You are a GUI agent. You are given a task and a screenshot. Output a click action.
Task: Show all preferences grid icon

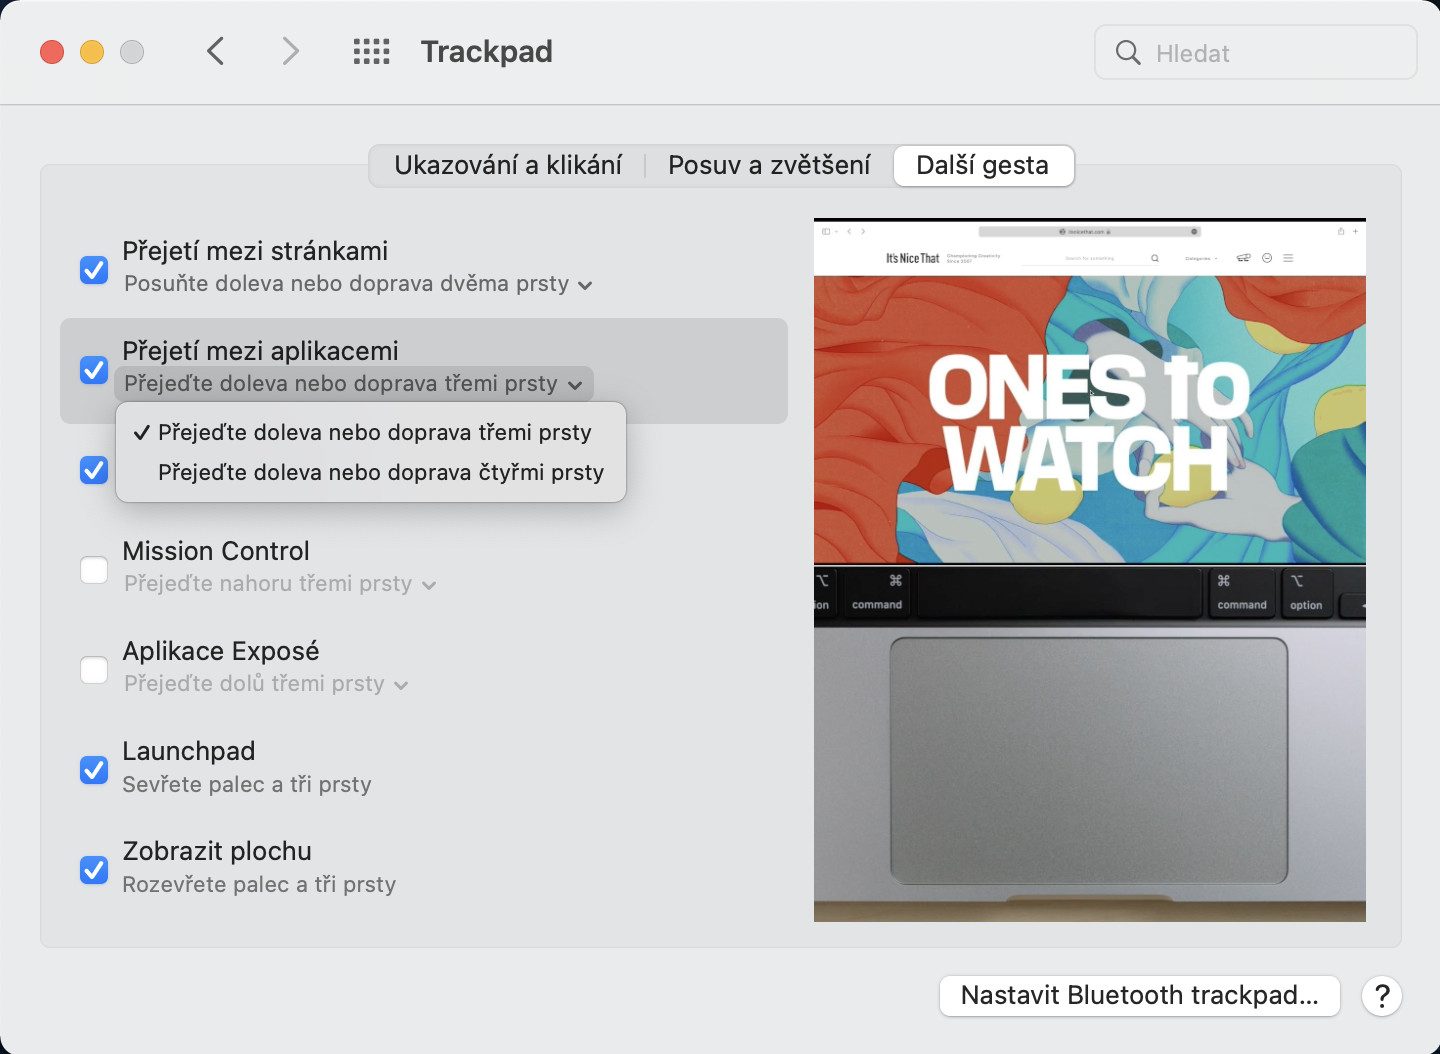372,51
